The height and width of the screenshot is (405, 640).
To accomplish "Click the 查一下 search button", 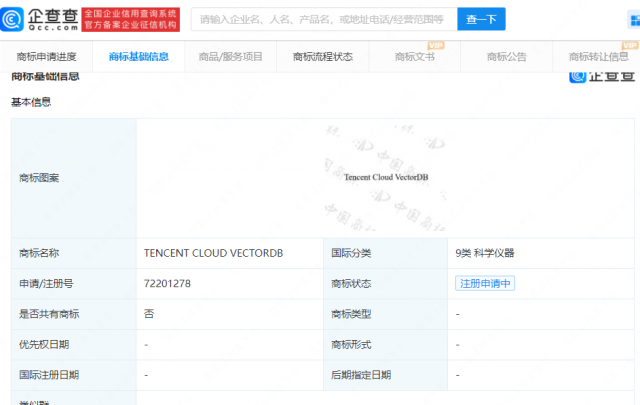I will [x=481, y=19].
